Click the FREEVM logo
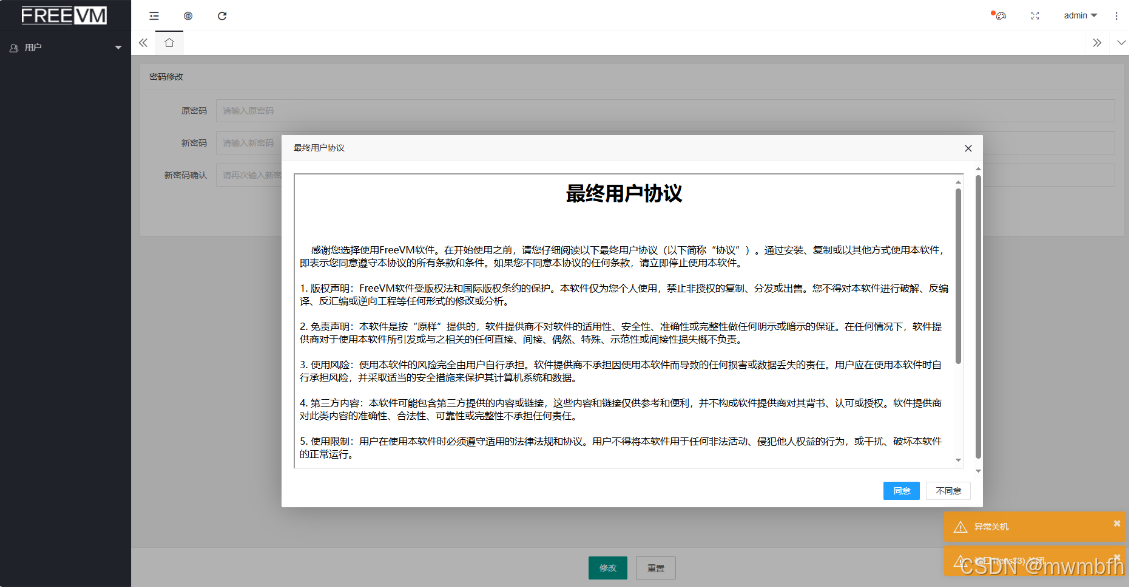Screen dimensions: 1129x587 tap(64, 15)
